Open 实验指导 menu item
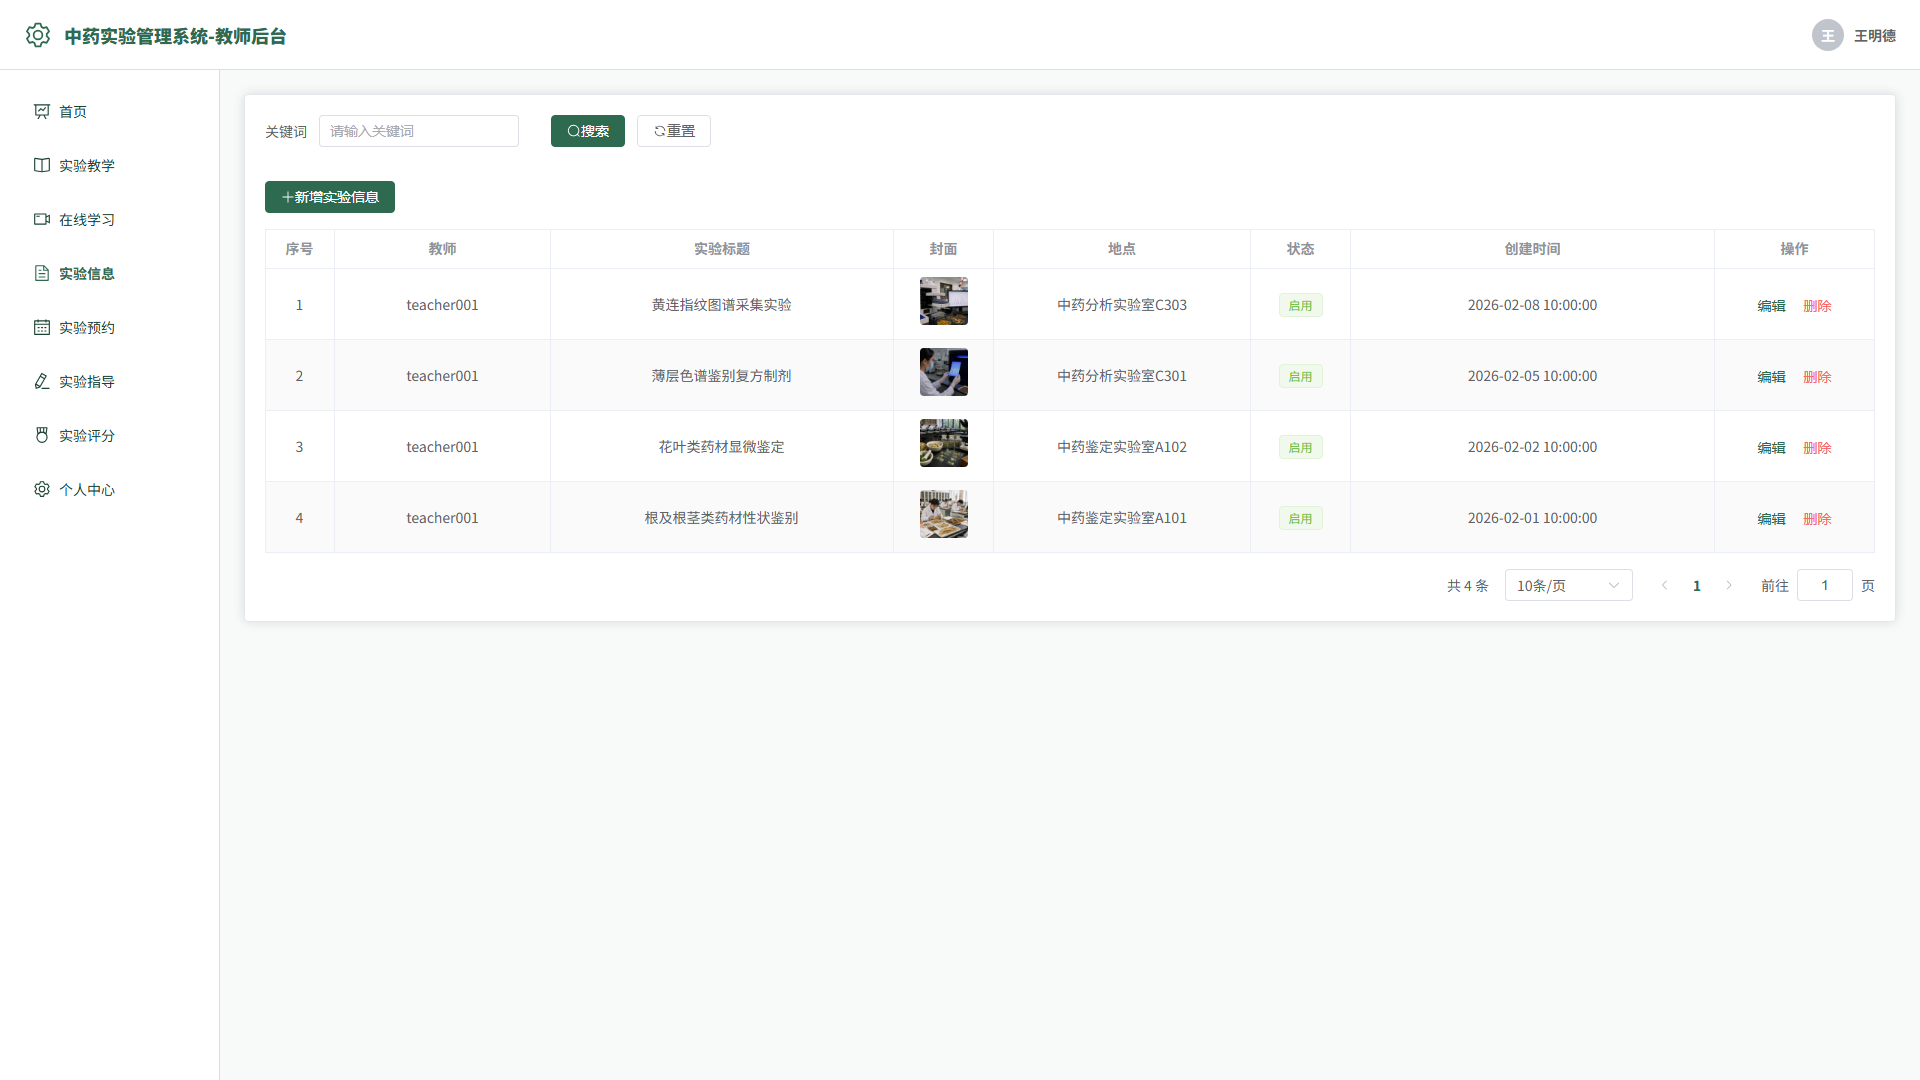This screenshot has width=1920, height=1080. pos(110,381)
